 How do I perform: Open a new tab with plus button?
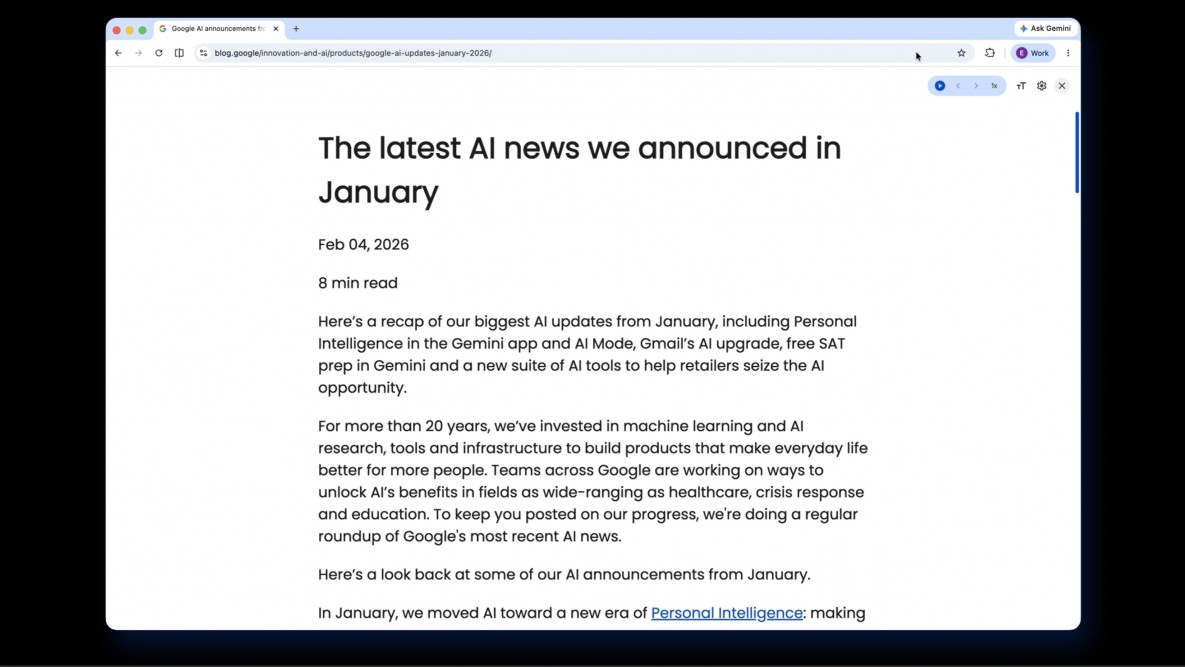point(296,29)
